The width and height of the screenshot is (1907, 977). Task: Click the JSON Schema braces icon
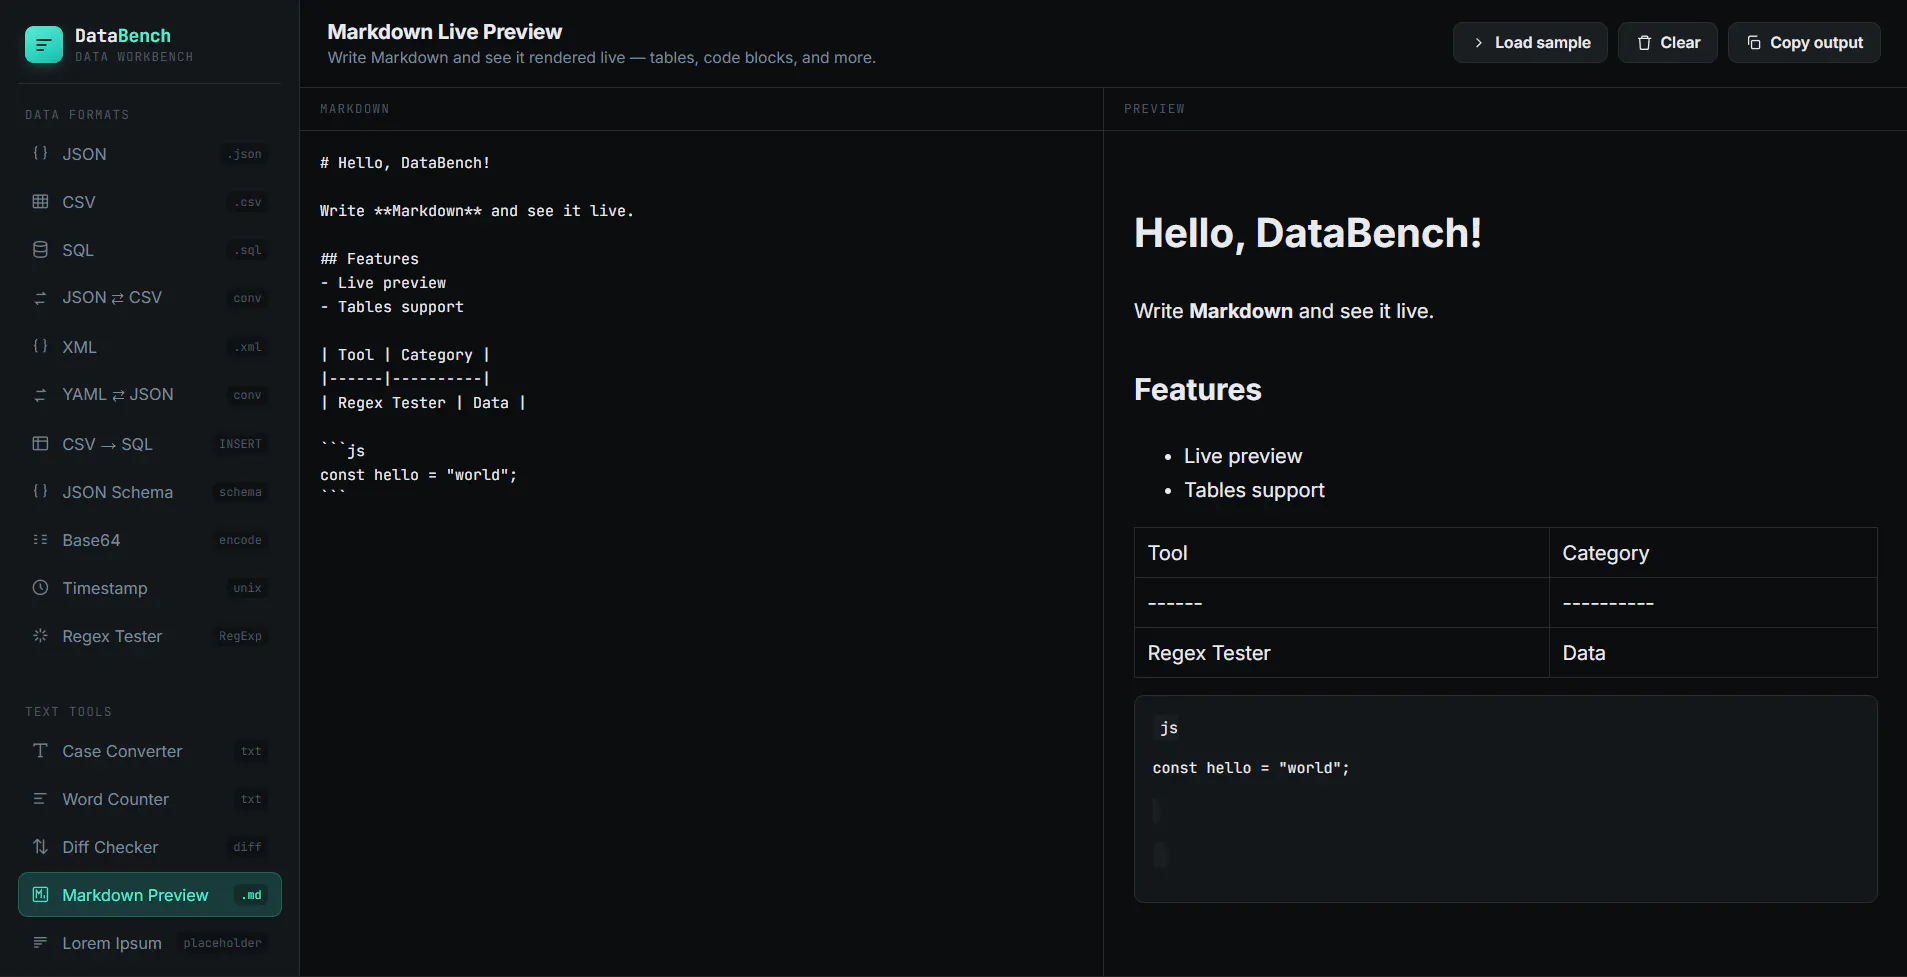(40, 491)
